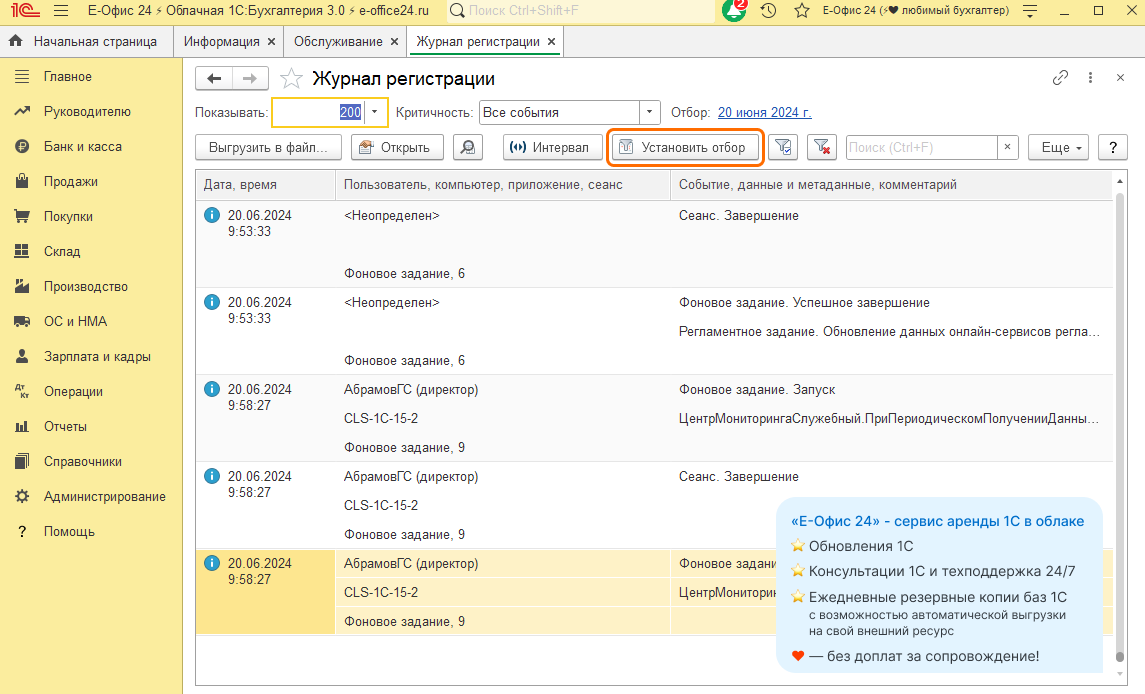Click the help question mark button

1113,147
